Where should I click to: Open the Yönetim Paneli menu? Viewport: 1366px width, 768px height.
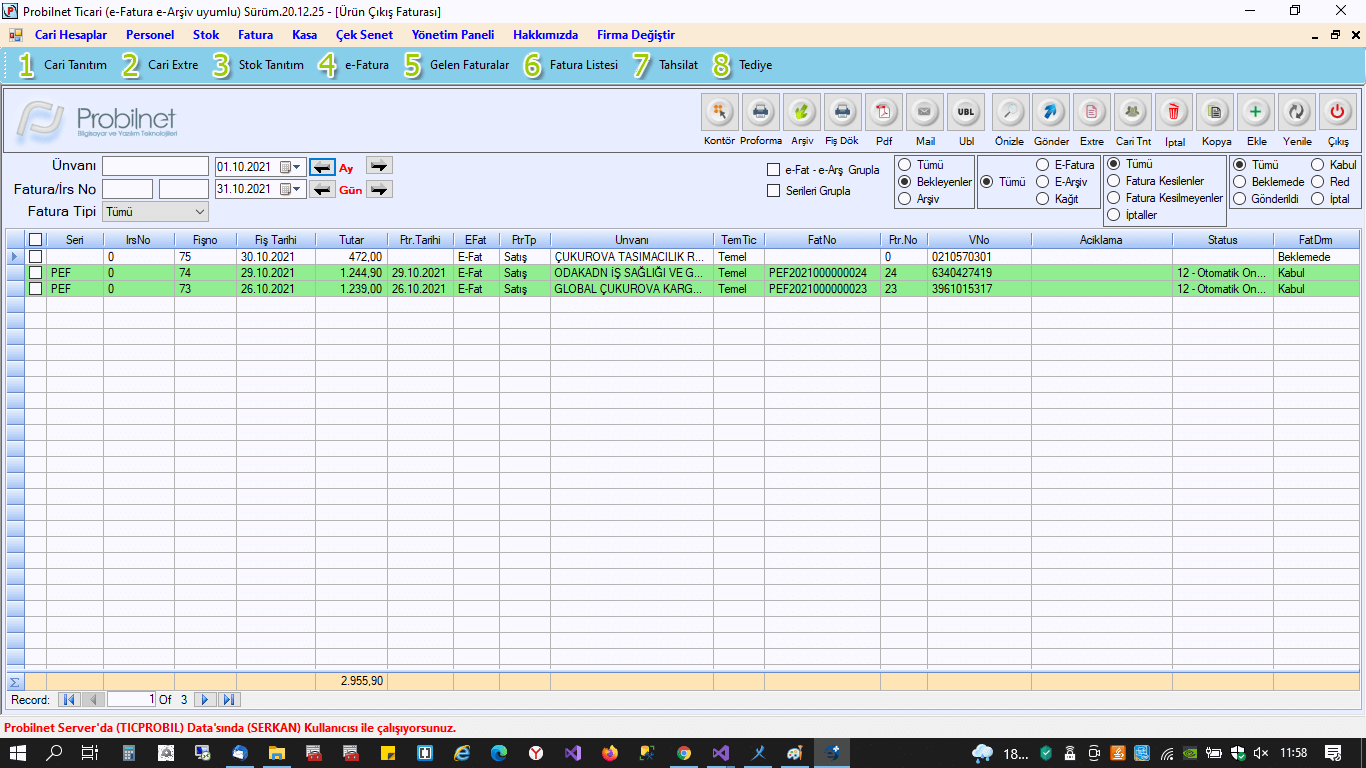pyautogui.click(x=452, y=35)
